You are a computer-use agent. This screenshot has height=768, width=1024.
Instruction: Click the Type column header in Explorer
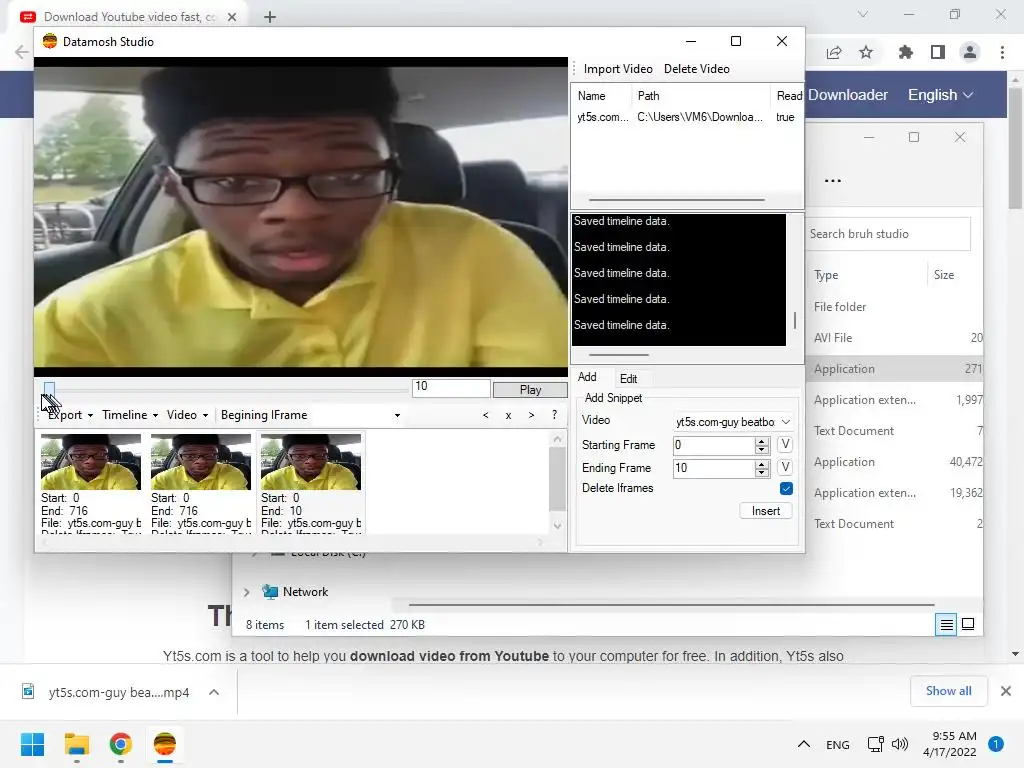(x=825, y=275)
